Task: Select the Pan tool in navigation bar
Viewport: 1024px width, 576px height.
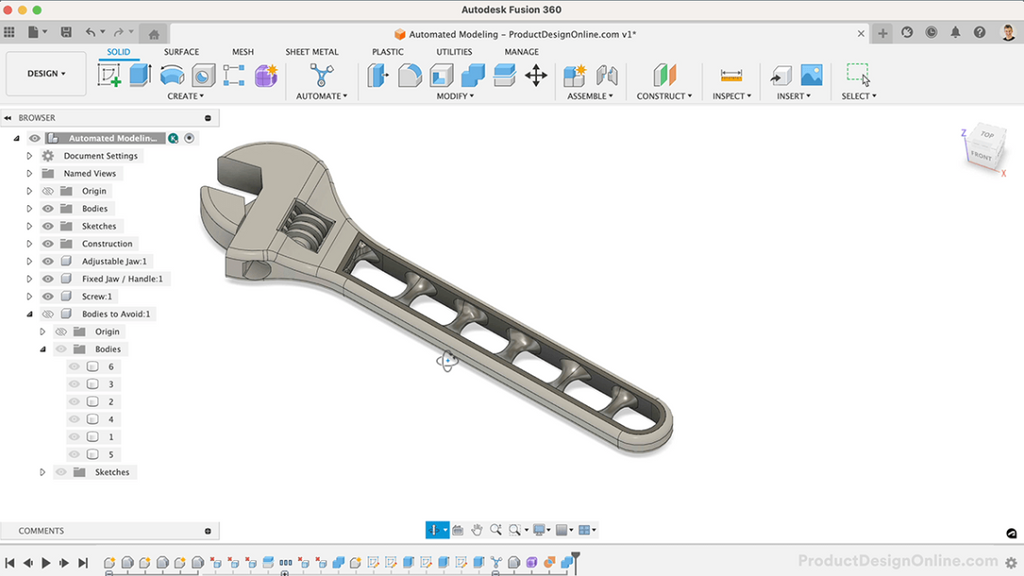Action: (478, 529)
